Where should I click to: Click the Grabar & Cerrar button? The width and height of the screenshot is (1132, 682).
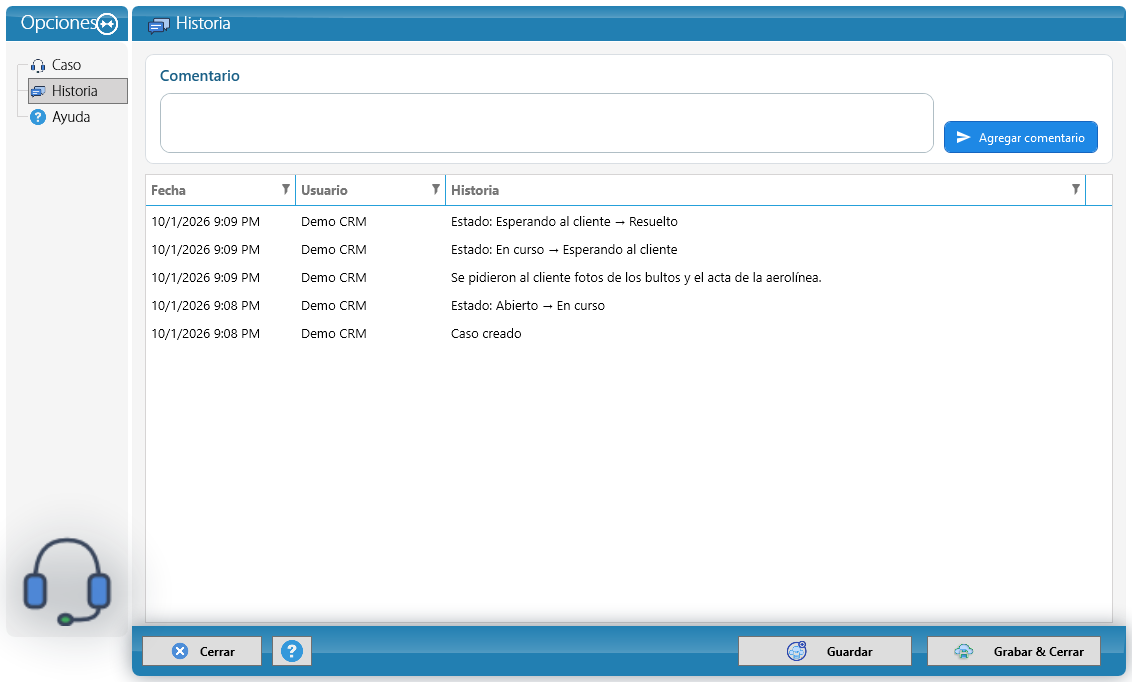point(1014,651)
